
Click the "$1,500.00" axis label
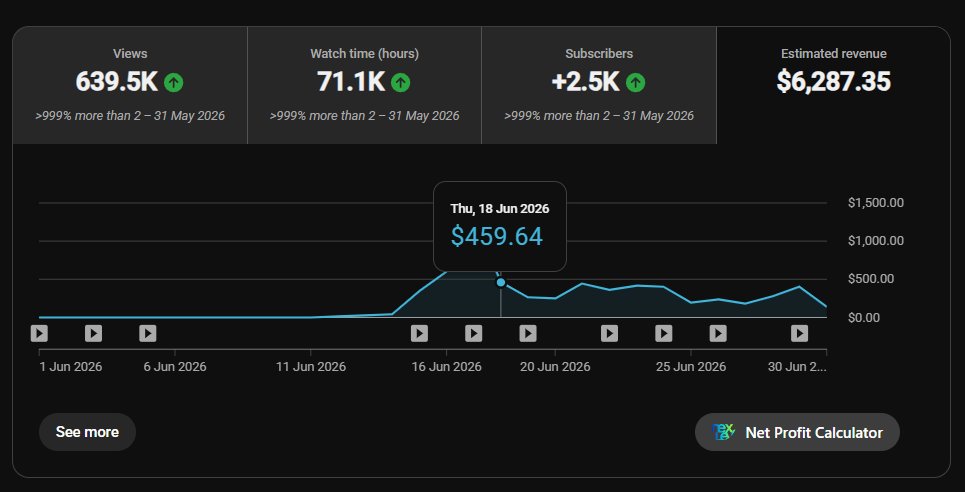click(876, 203)
